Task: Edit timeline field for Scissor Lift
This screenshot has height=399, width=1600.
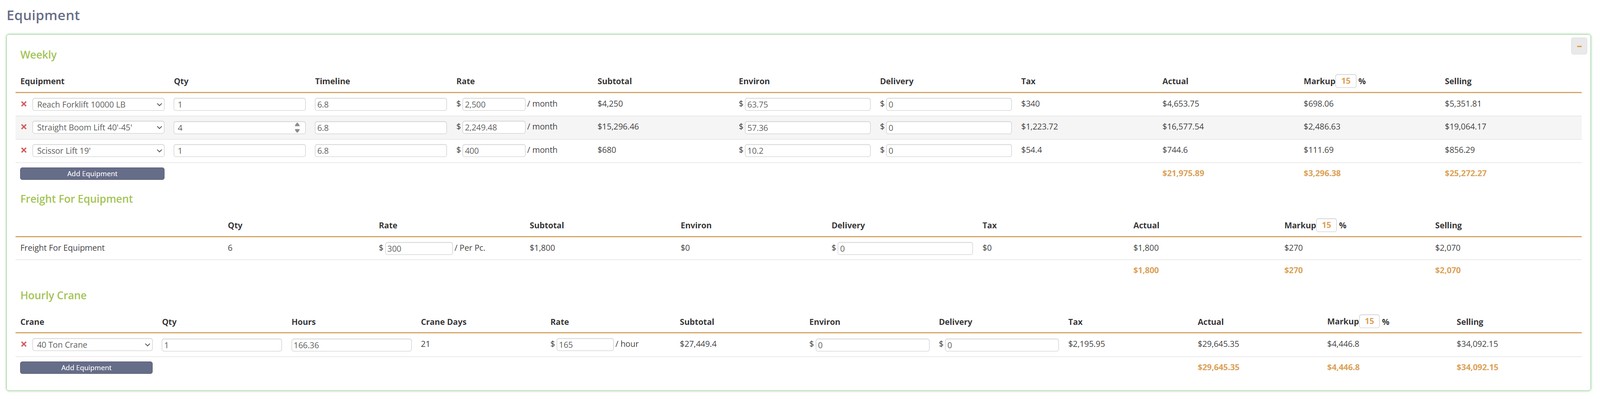Action: coord(381,150)
